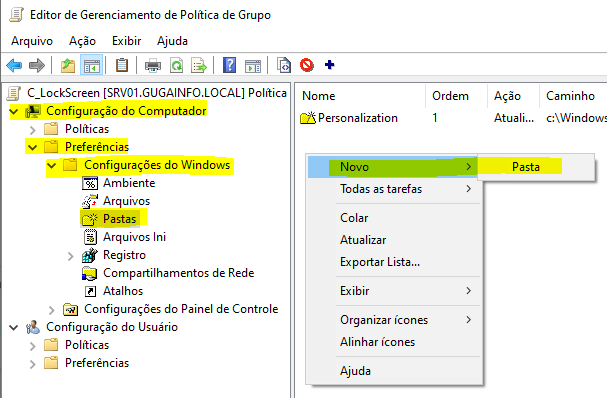Click the Arquivos Ini document icon
607x398 pixels.
point(90,237)
